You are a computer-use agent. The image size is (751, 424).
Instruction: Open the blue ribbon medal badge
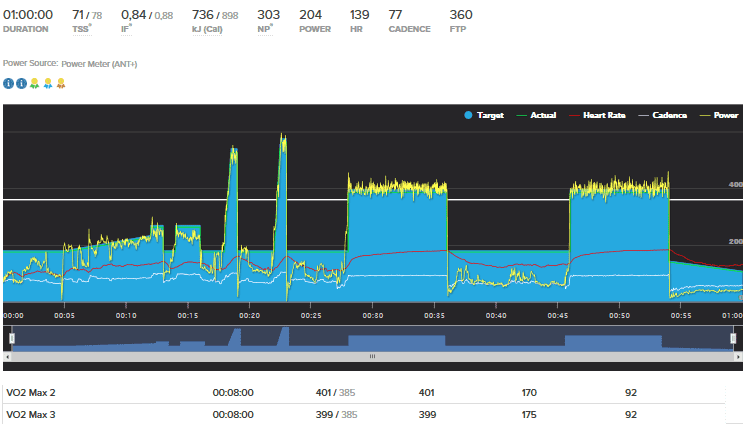[x=47, y=83]
